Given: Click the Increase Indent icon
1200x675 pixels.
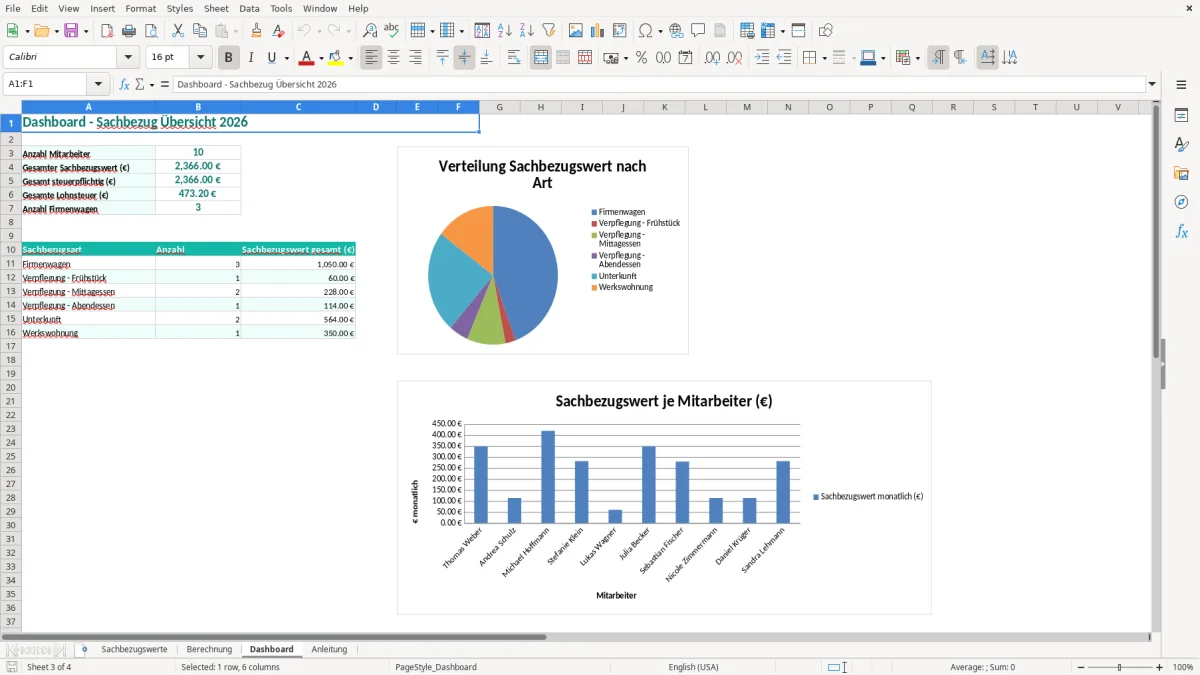Looking at the screenshot, I should 762,58.
